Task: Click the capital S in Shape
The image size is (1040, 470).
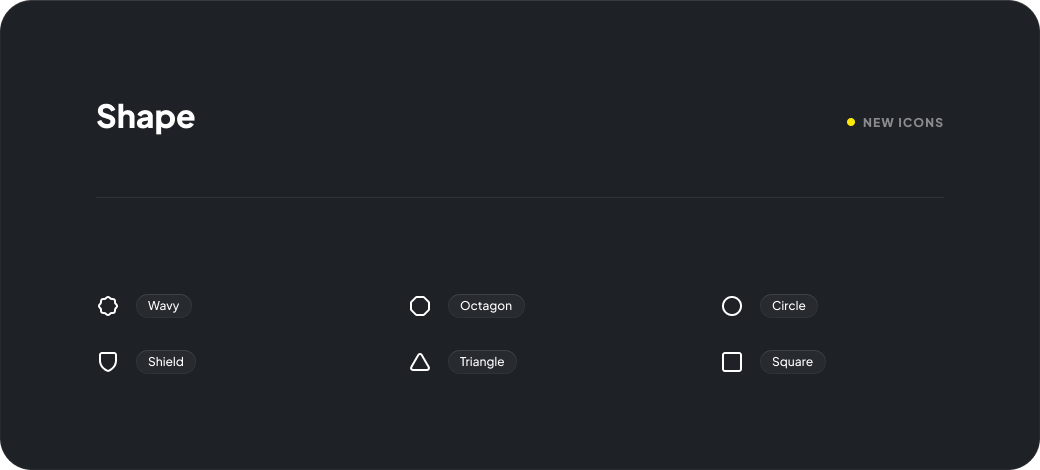Action: pos(106,117)
